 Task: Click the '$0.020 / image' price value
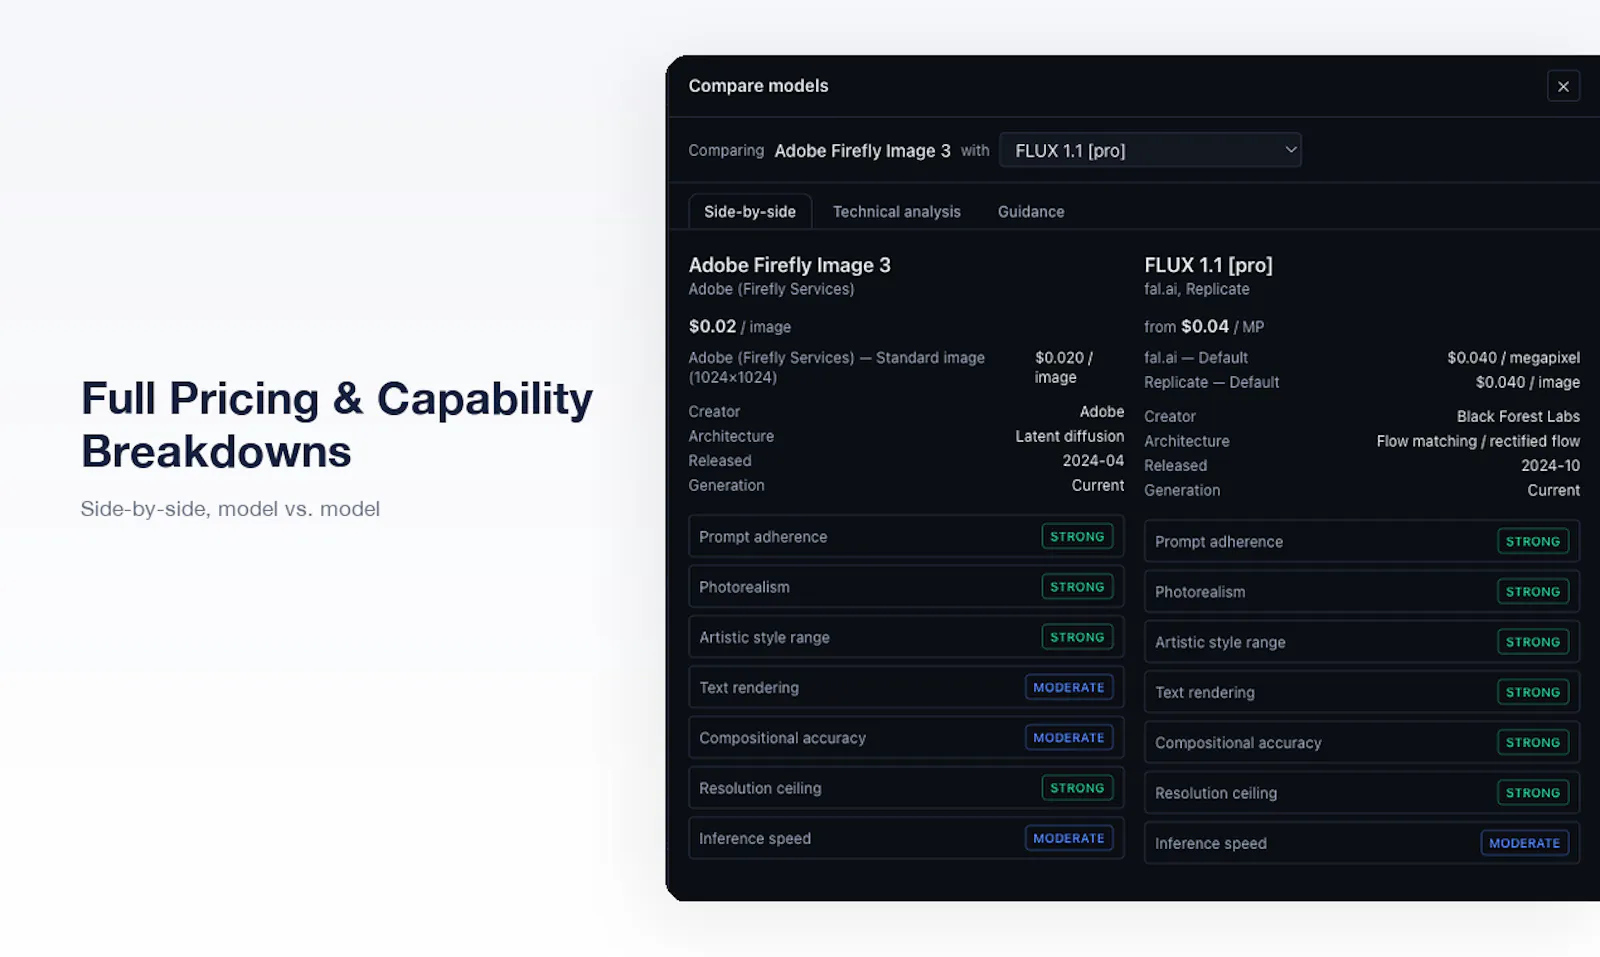(1063, 367)
